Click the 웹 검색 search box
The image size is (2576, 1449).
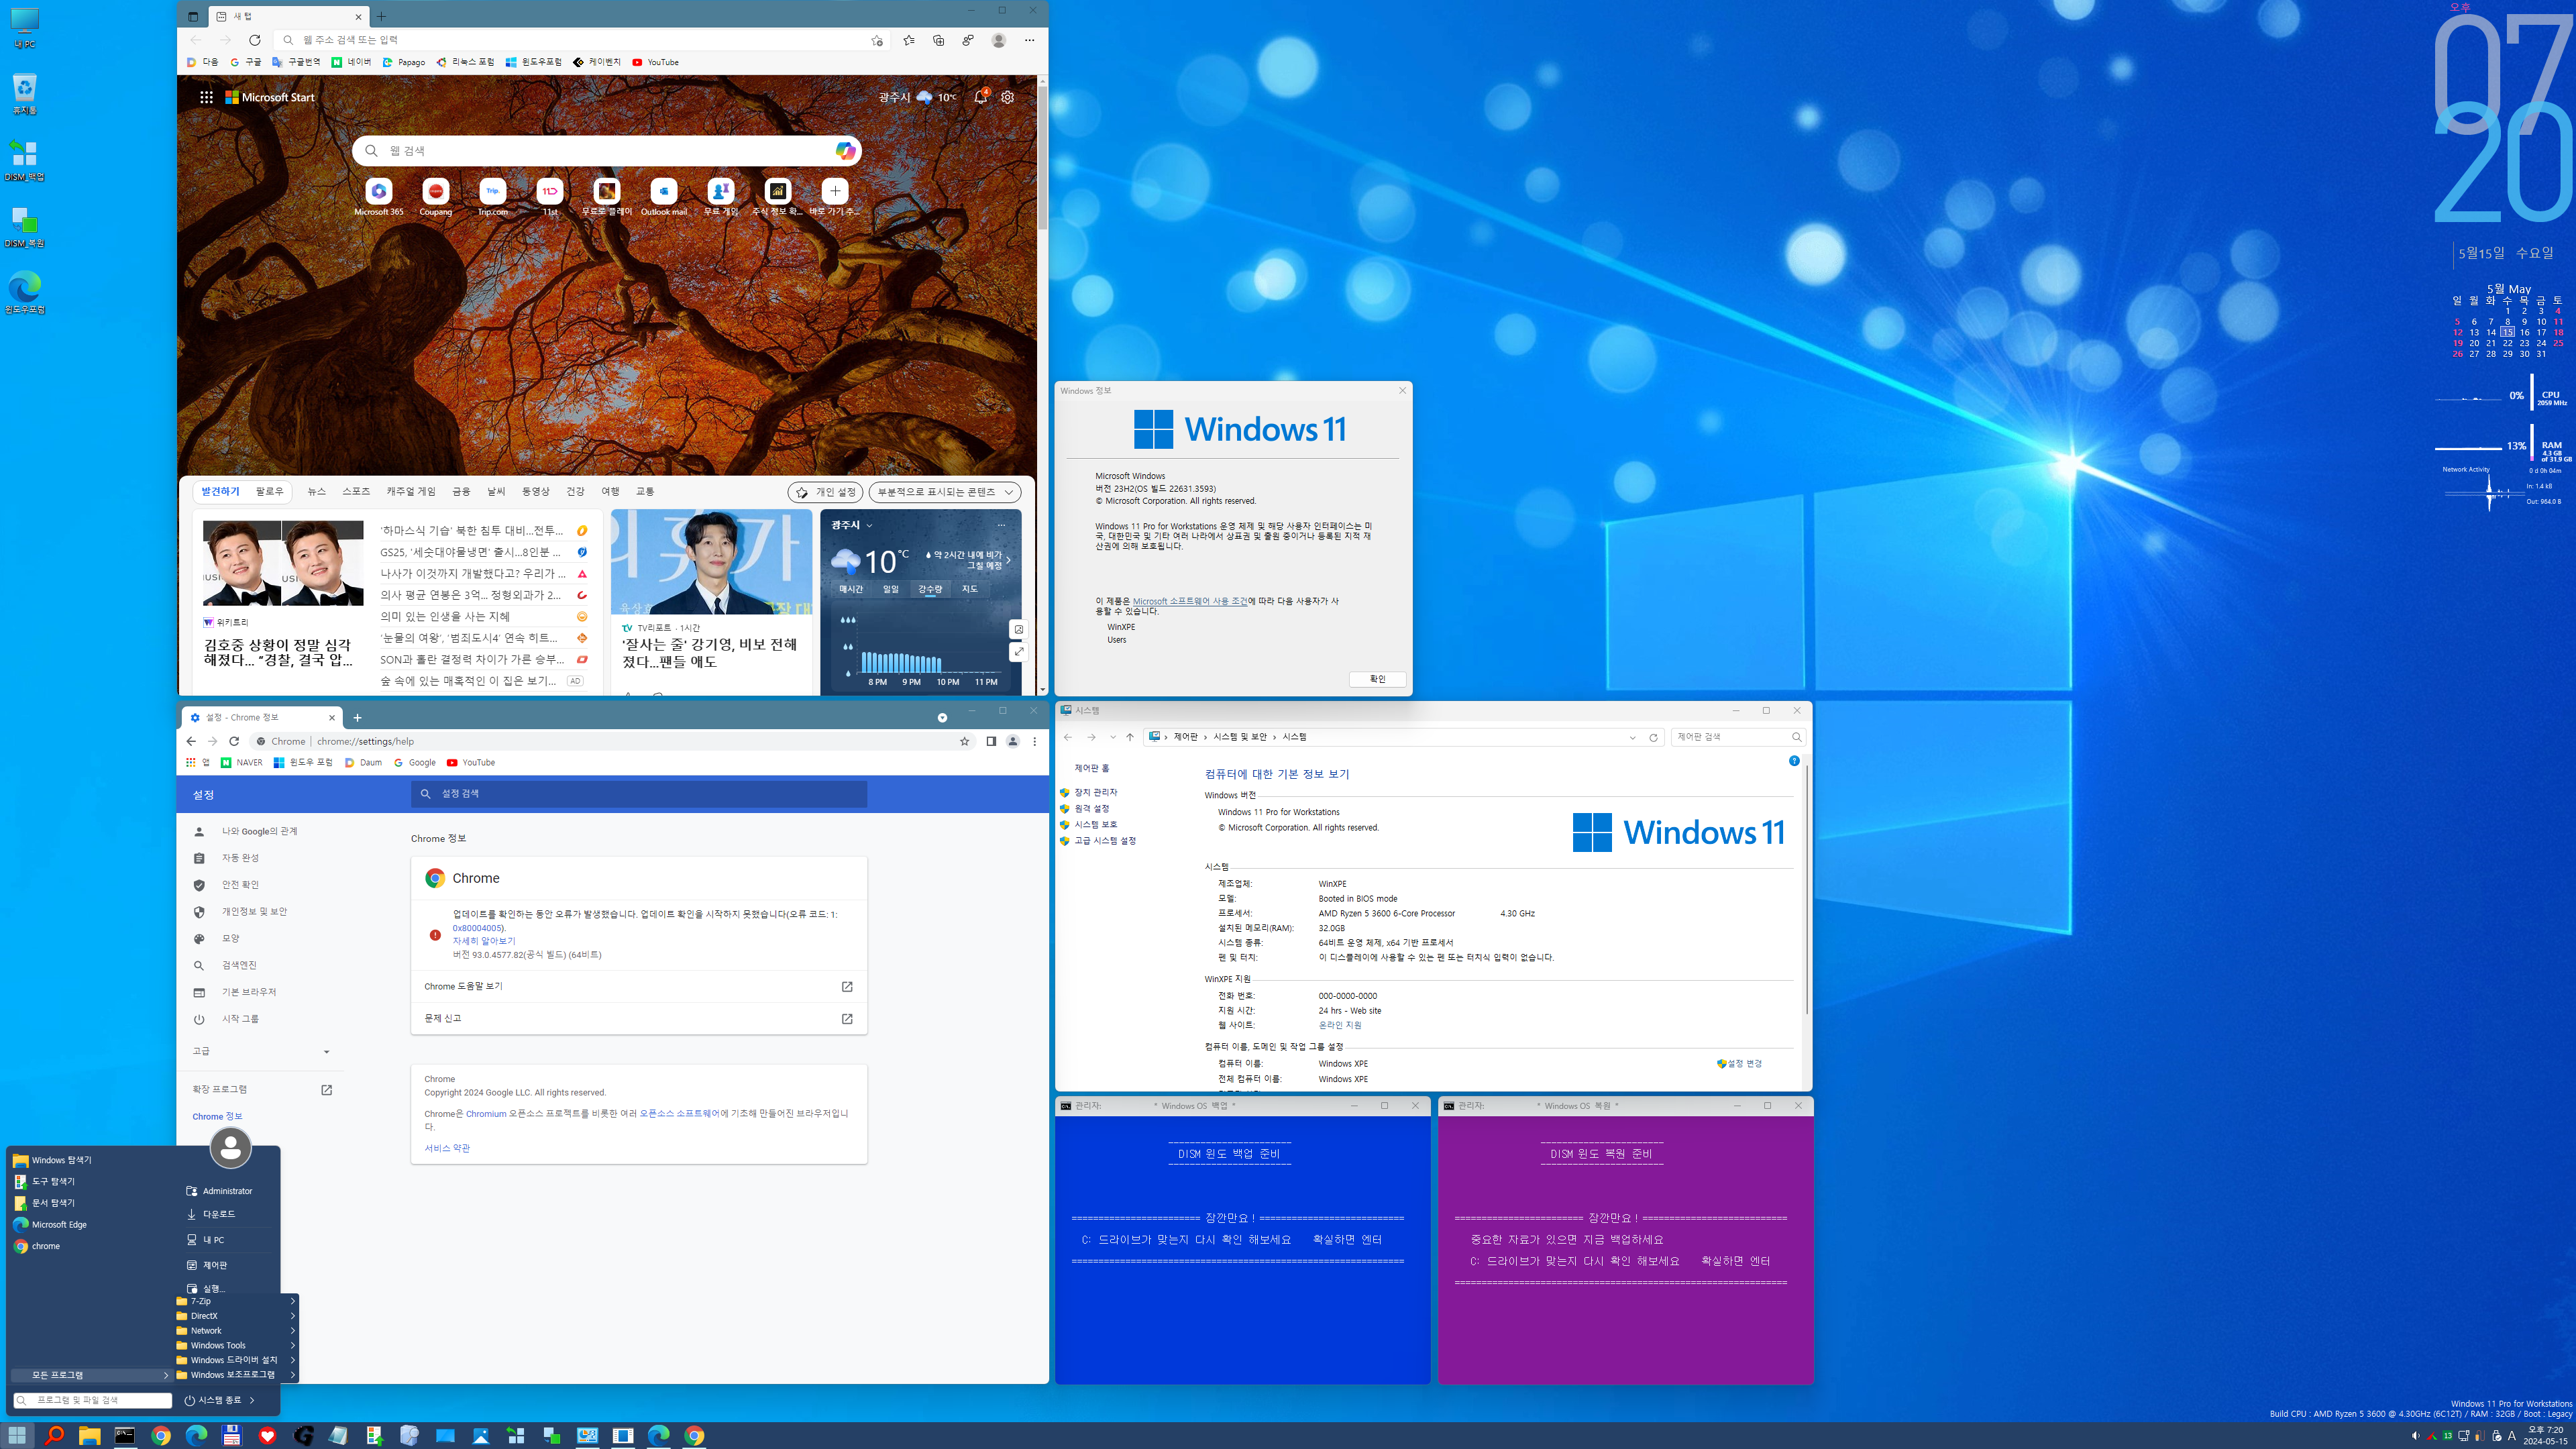[606, 150]
